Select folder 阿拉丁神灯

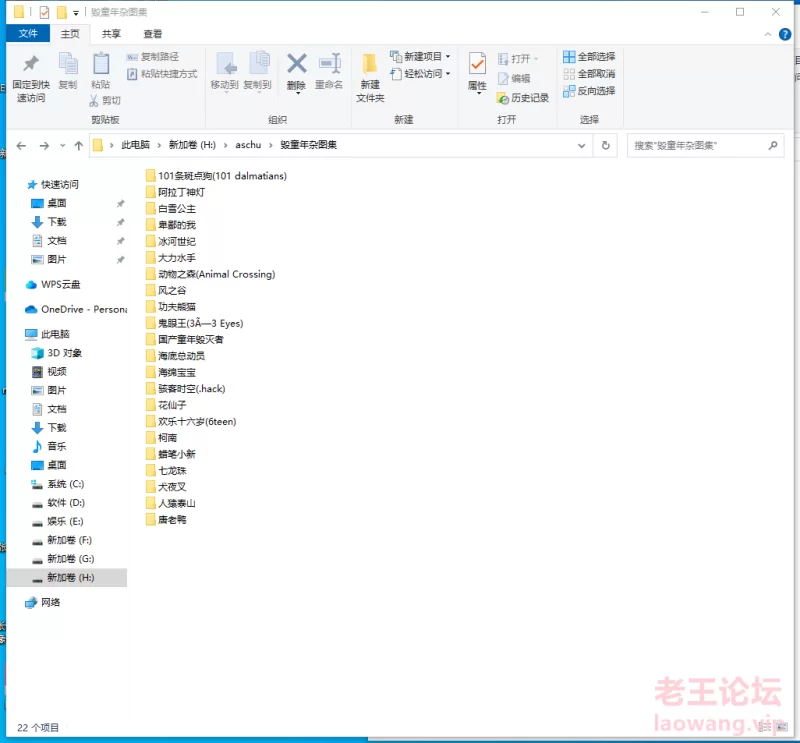tap(175, 192)
